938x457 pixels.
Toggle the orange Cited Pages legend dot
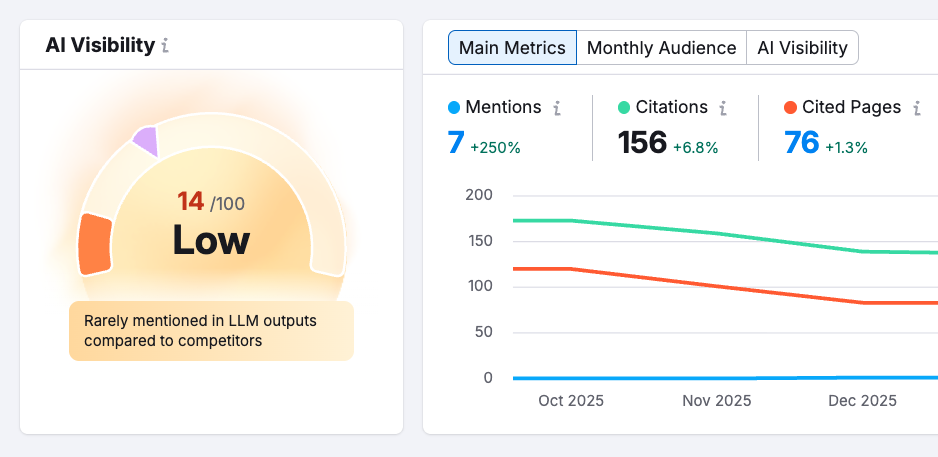tap(790, 108)
